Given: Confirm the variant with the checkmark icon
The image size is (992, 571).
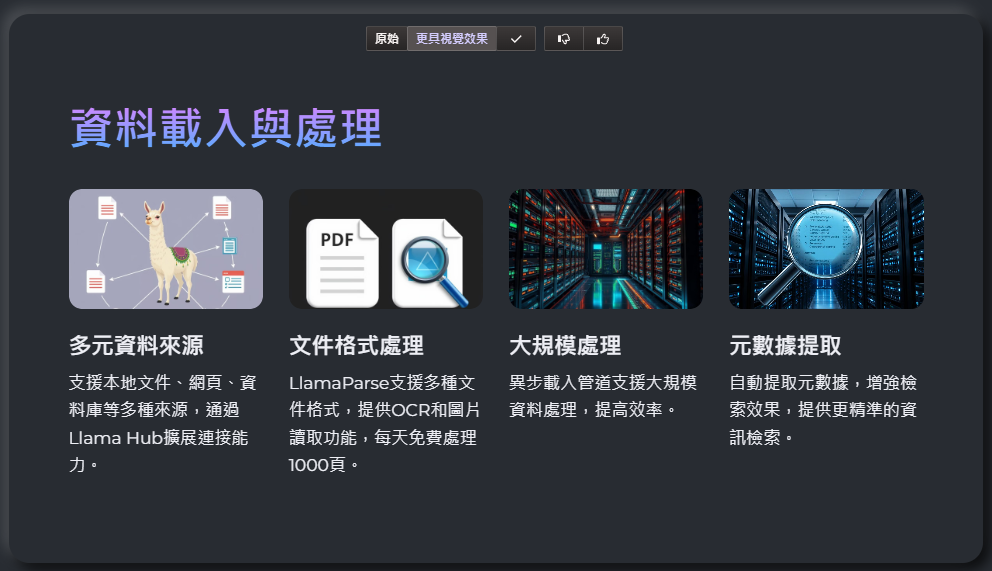Looking at the screenshot, I should pyautogui.click(x=516, y=39).
